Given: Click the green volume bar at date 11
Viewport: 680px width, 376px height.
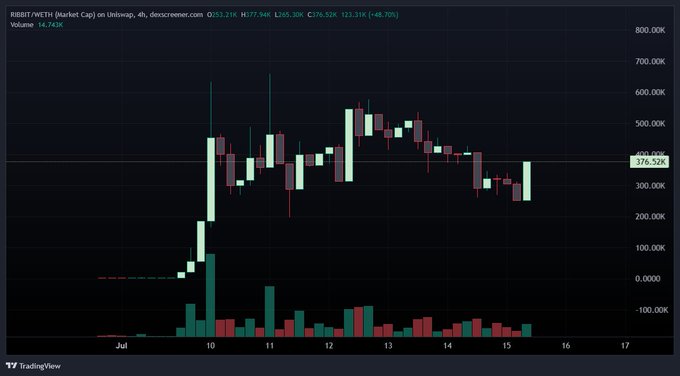Looking at the screenshot, I should (x=270, y=311).
